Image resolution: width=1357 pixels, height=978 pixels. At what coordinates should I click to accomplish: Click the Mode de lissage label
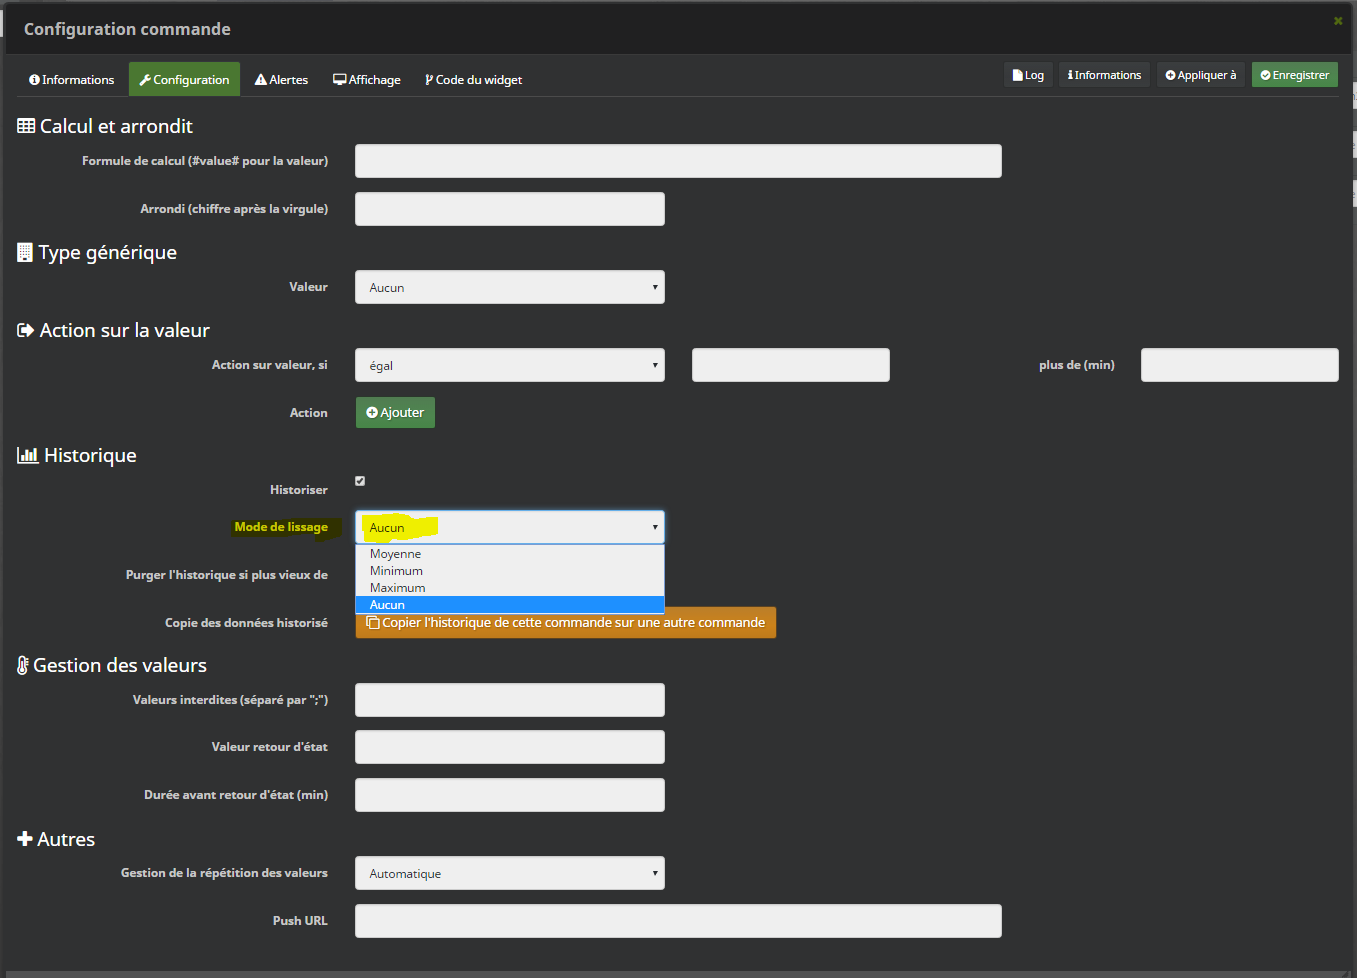(x=281, y=527)
